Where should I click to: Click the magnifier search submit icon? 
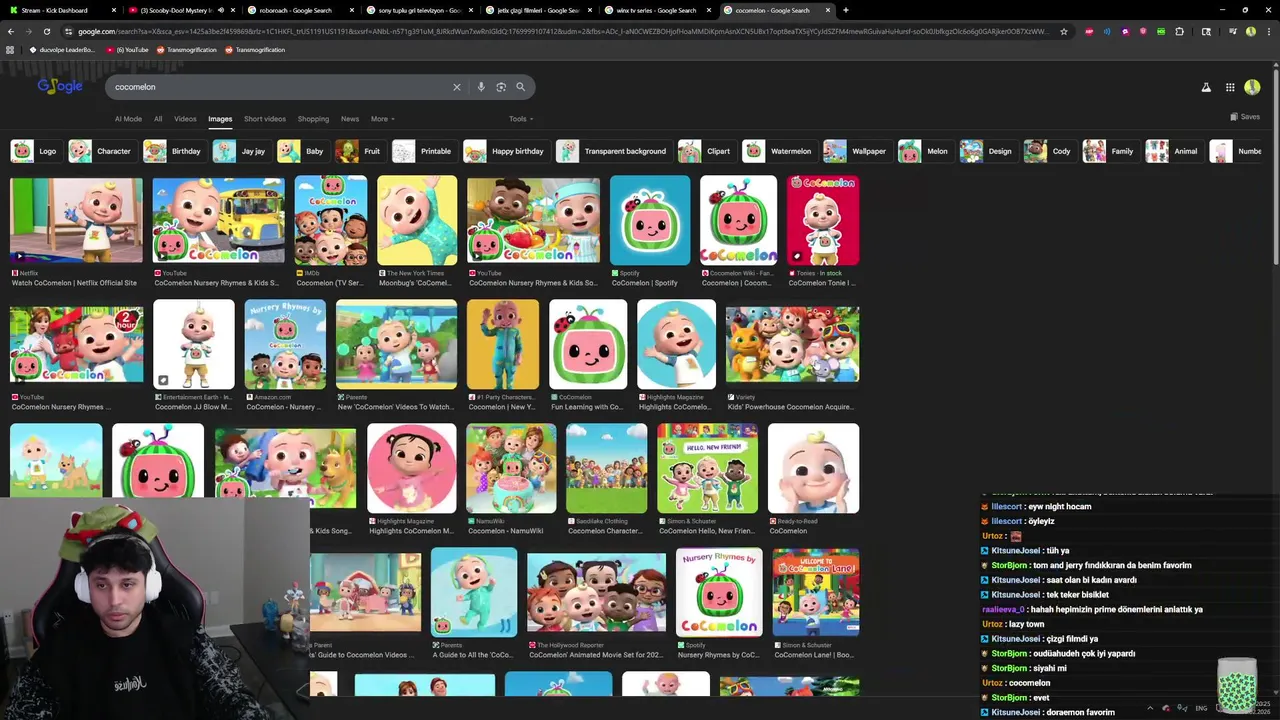click(x=520, y=87)
